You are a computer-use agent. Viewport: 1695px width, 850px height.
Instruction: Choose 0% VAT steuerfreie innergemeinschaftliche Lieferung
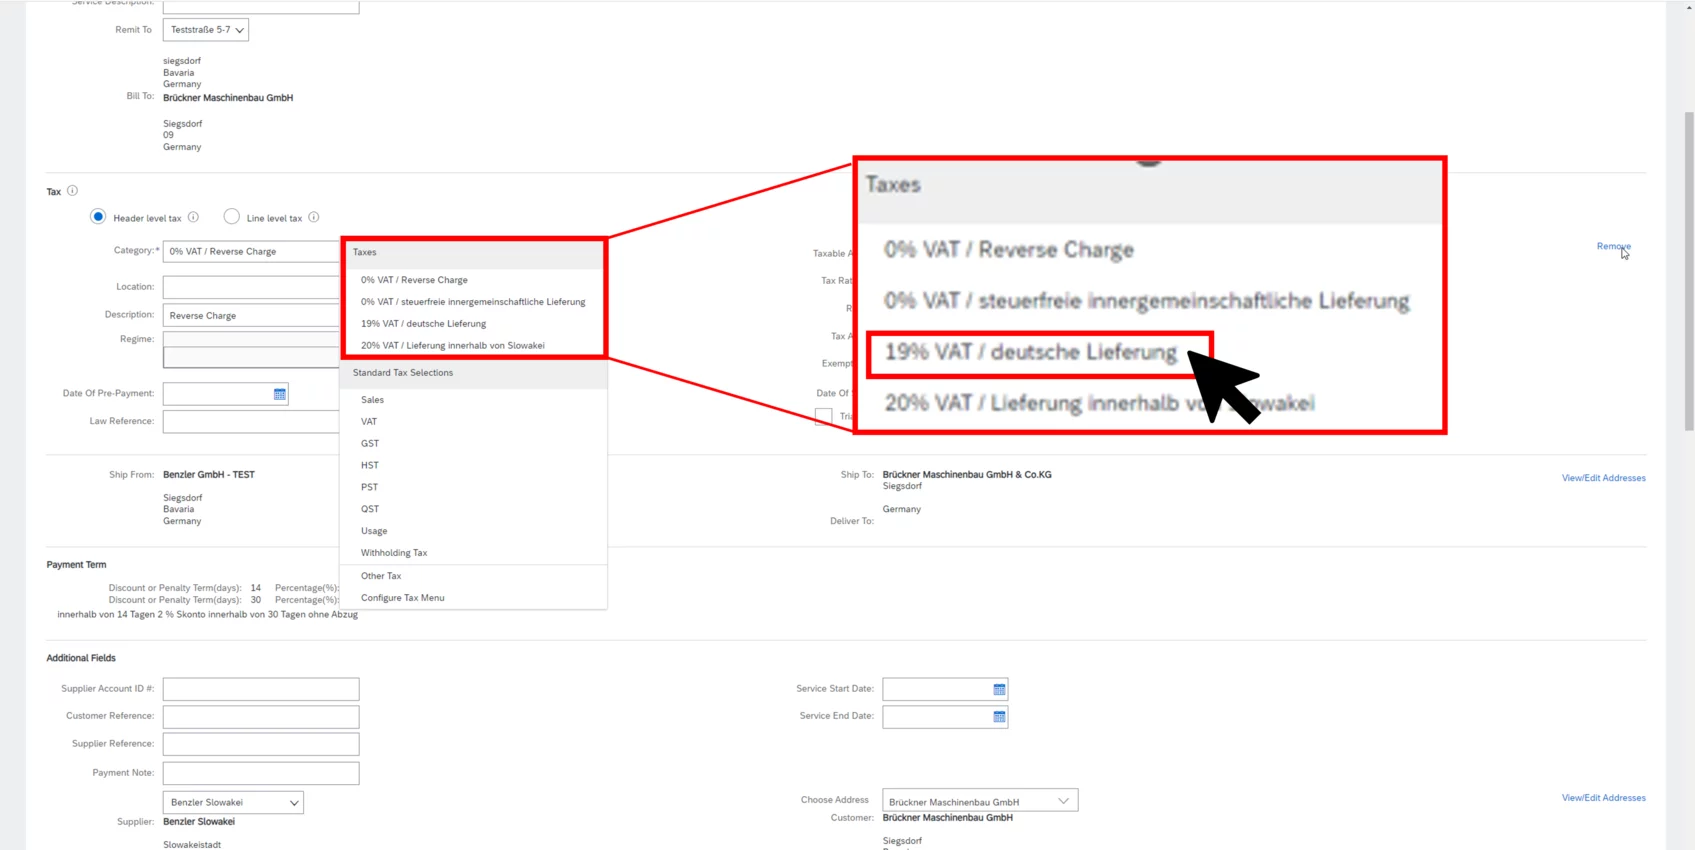click(473, 302)
